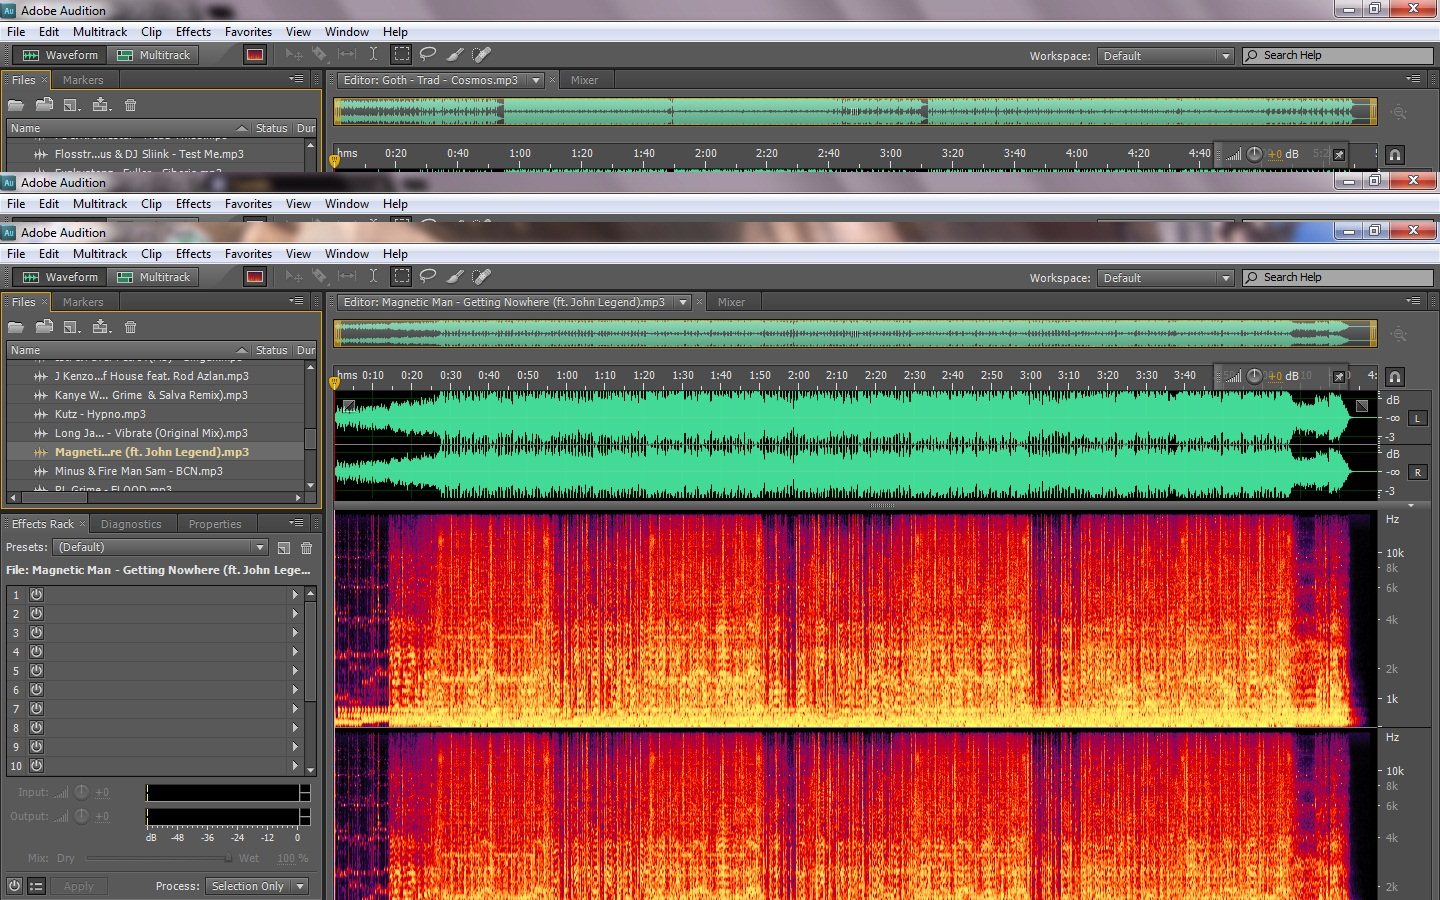Open Favorites menu in Magnetic Man window
Screen dimensions: 1440x900
pyautogui.click(x=248, y=254)
